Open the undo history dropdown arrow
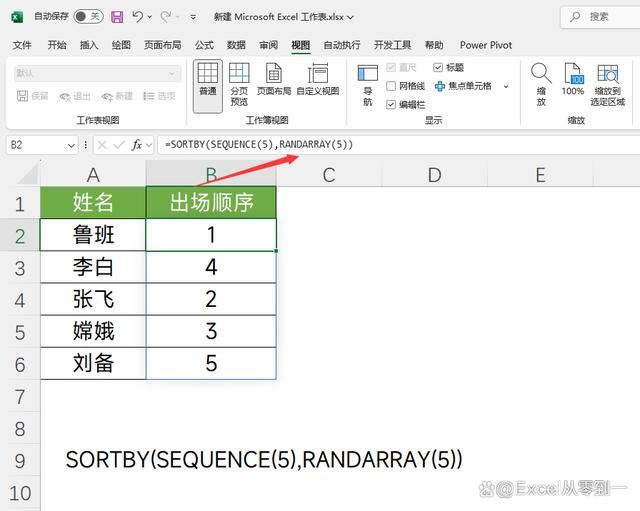Image resolution: width=640 pixels, height=511 pixels. [150, 17]
